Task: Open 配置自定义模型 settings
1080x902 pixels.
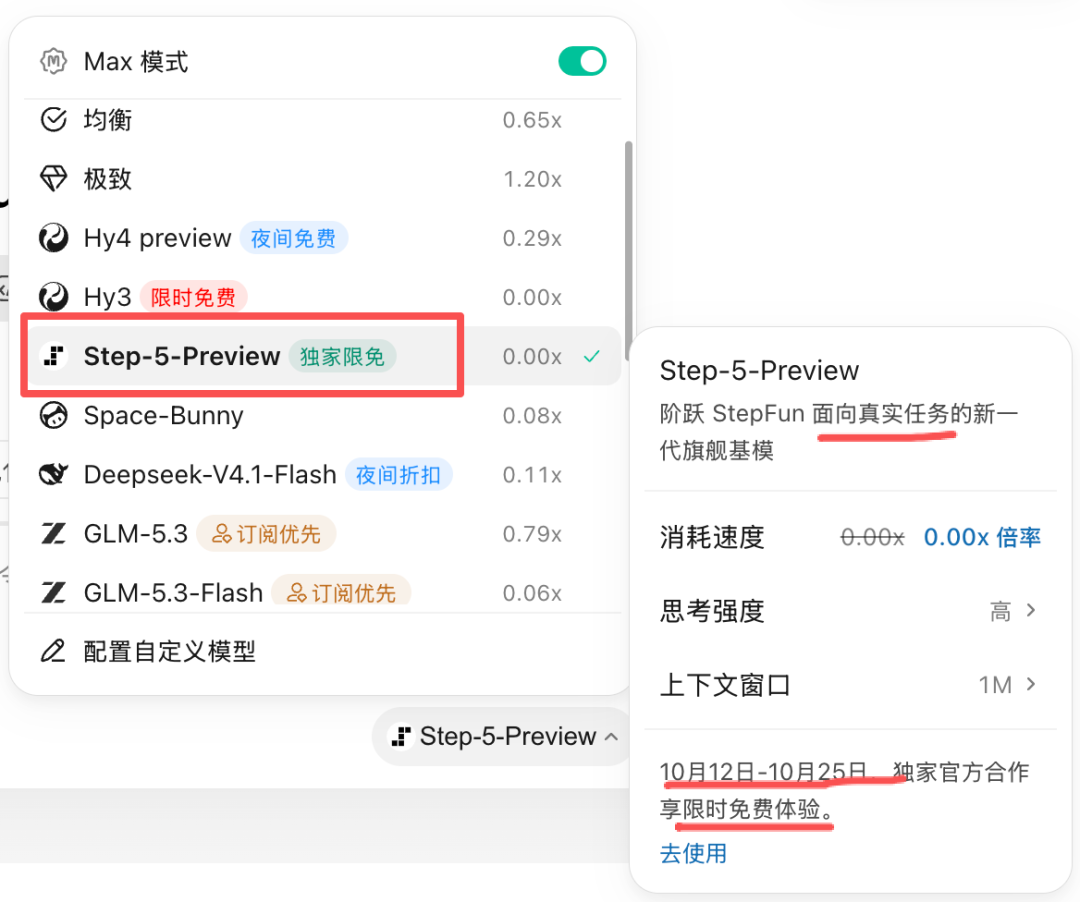Action: tap(322, 651)
